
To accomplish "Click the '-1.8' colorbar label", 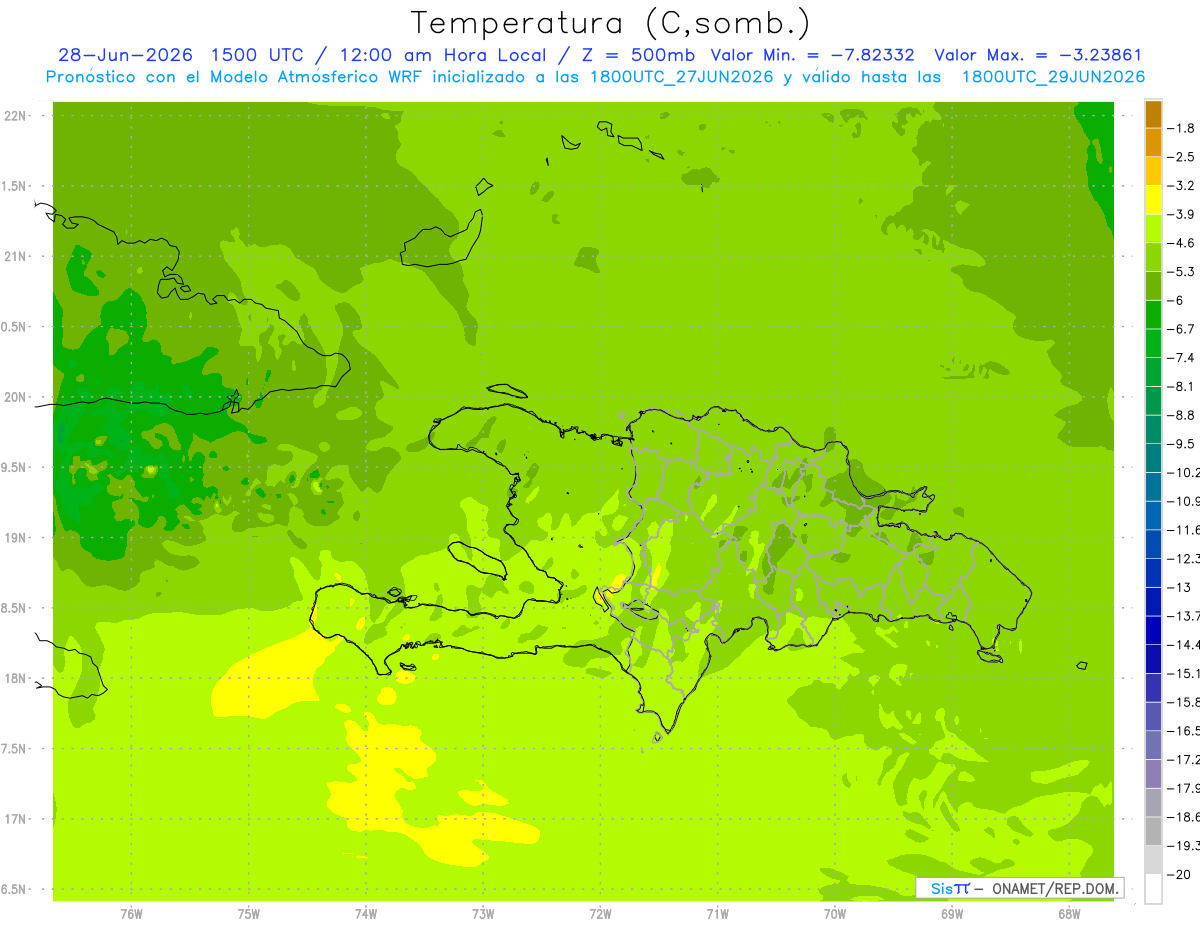I will click(x=1182, y=128).
